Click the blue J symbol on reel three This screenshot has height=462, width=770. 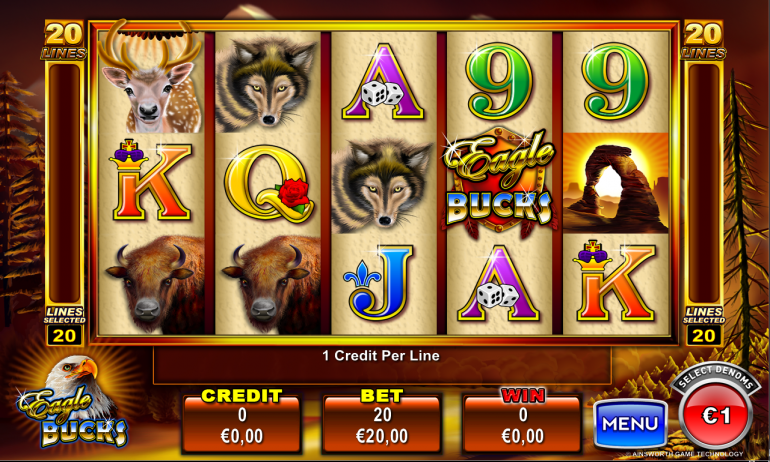[x=382, y=282]
